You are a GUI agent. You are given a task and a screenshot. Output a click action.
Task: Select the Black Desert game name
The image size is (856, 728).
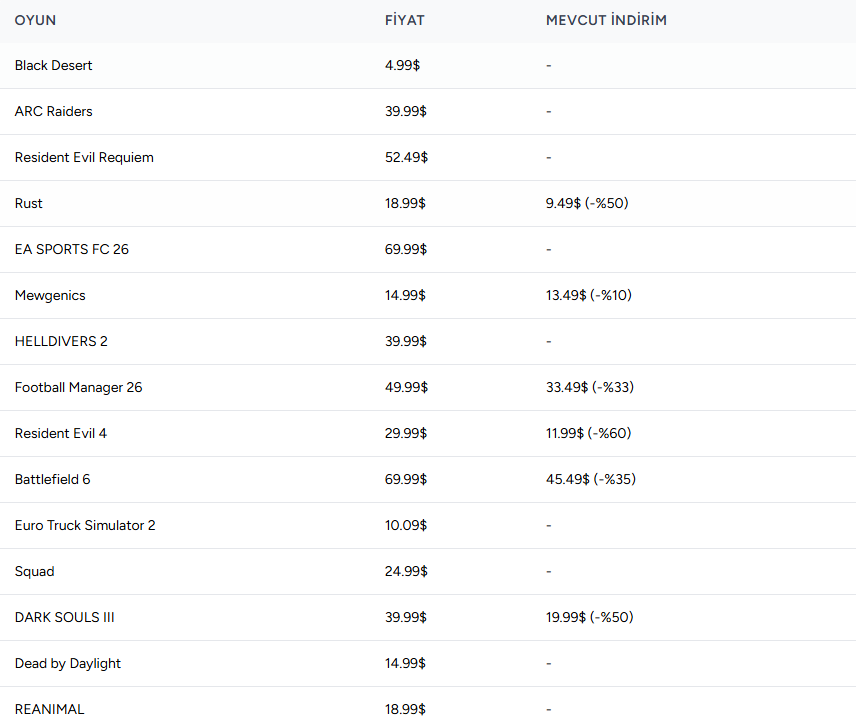pyautogui.click(x=54, y=65)
